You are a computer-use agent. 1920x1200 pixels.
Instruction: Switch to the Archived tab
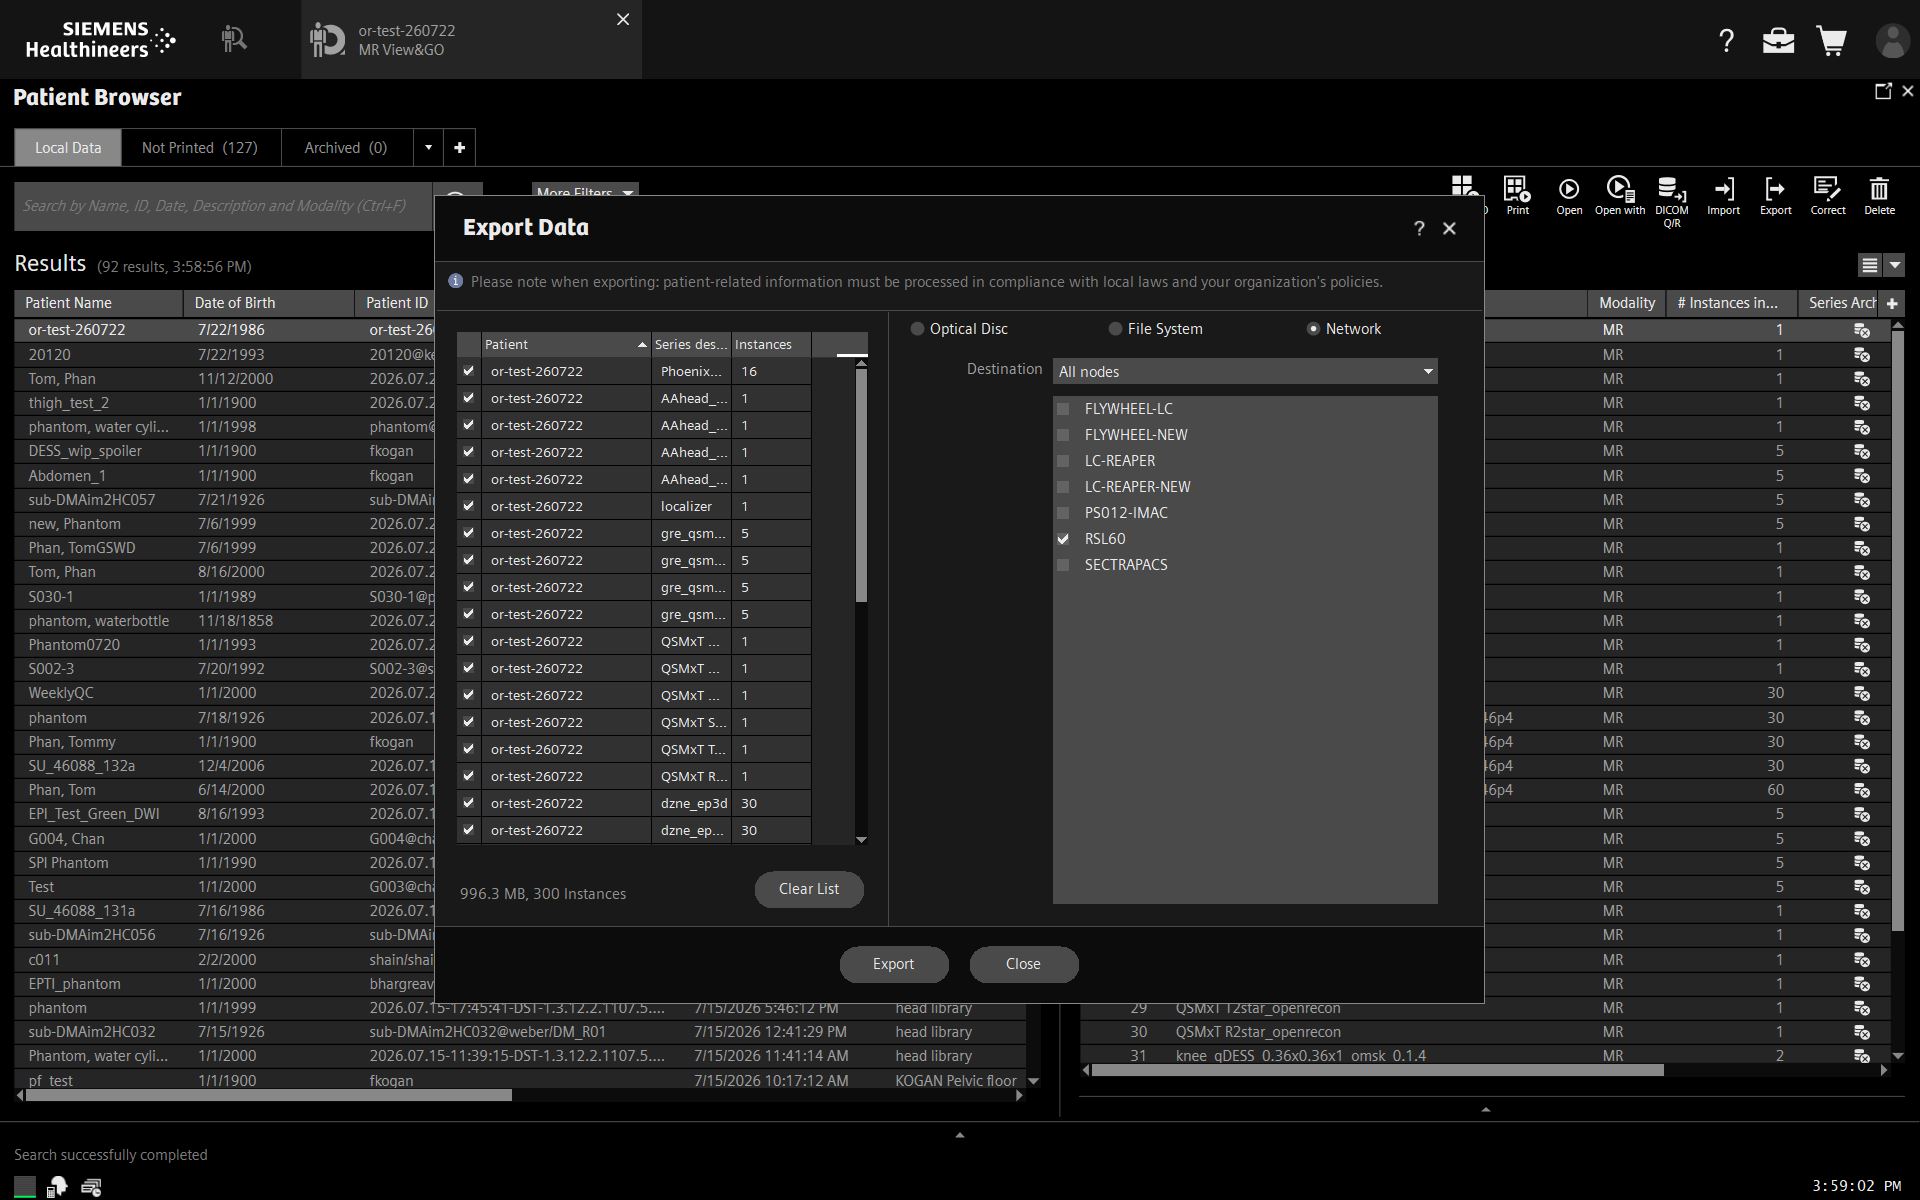[x=346, y=148]
